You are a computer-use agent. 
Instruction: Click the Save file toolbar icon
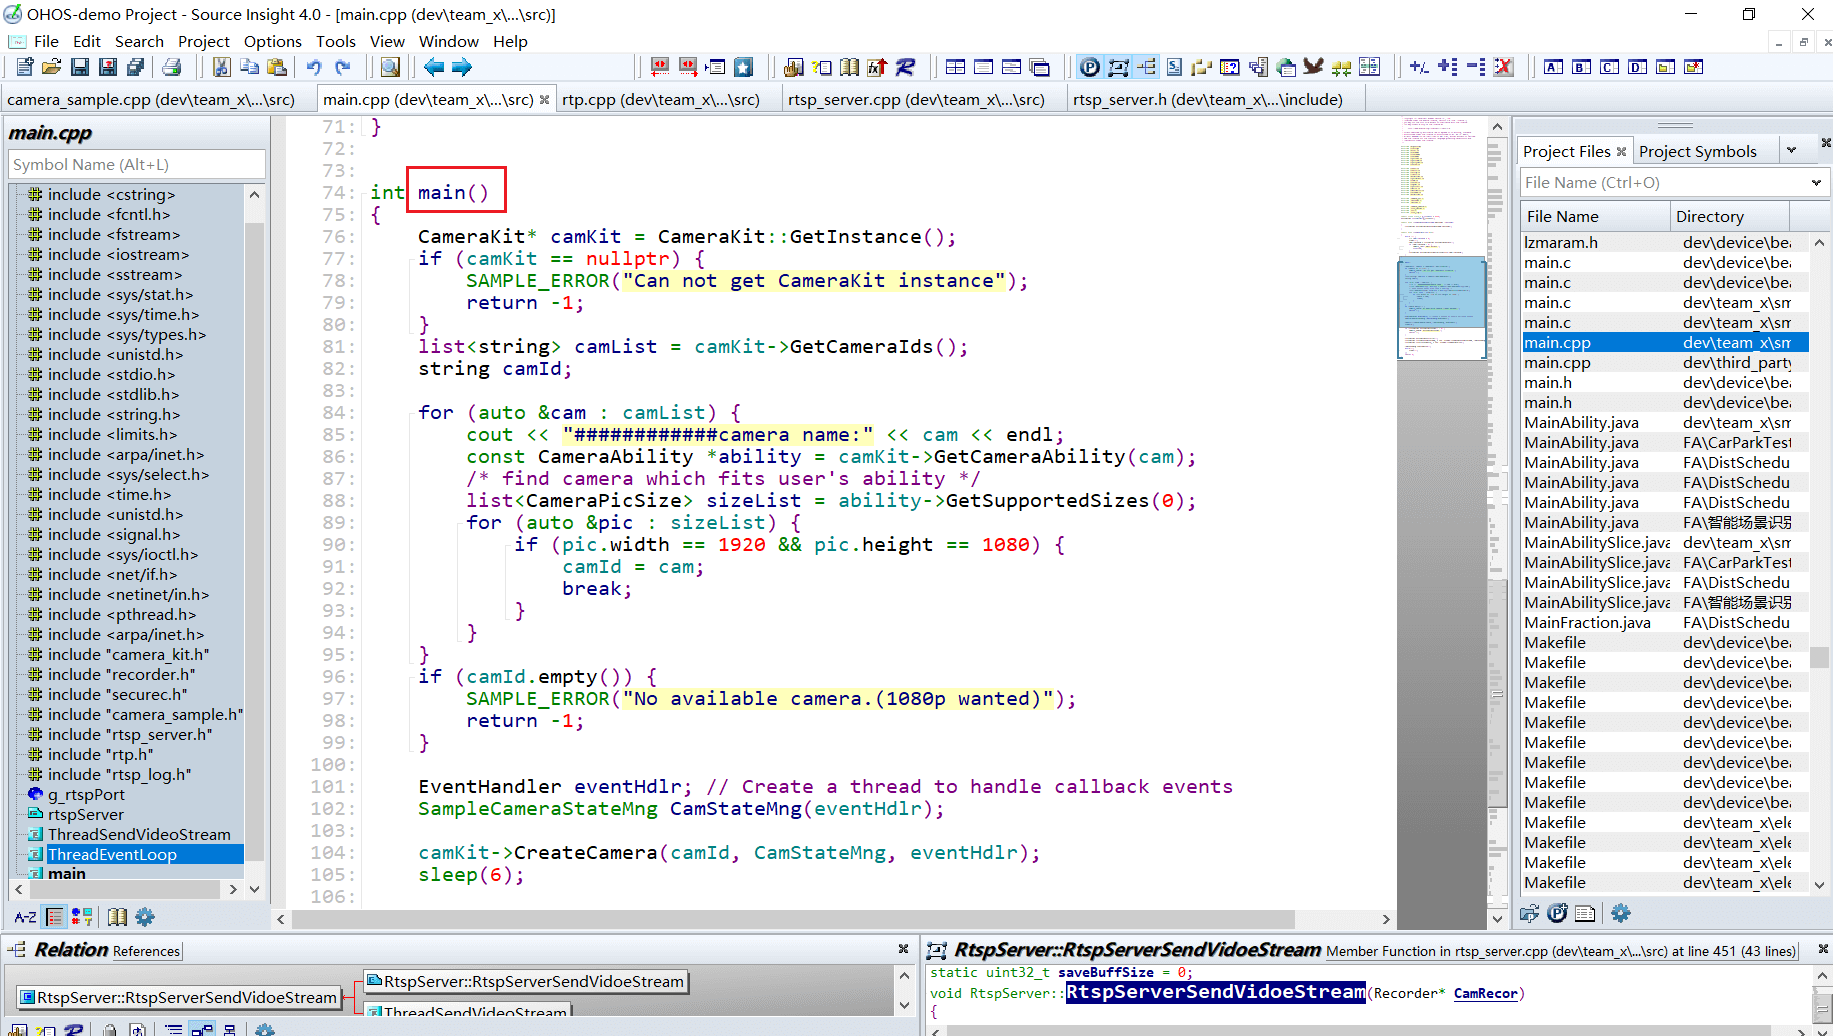pos(80,67)
